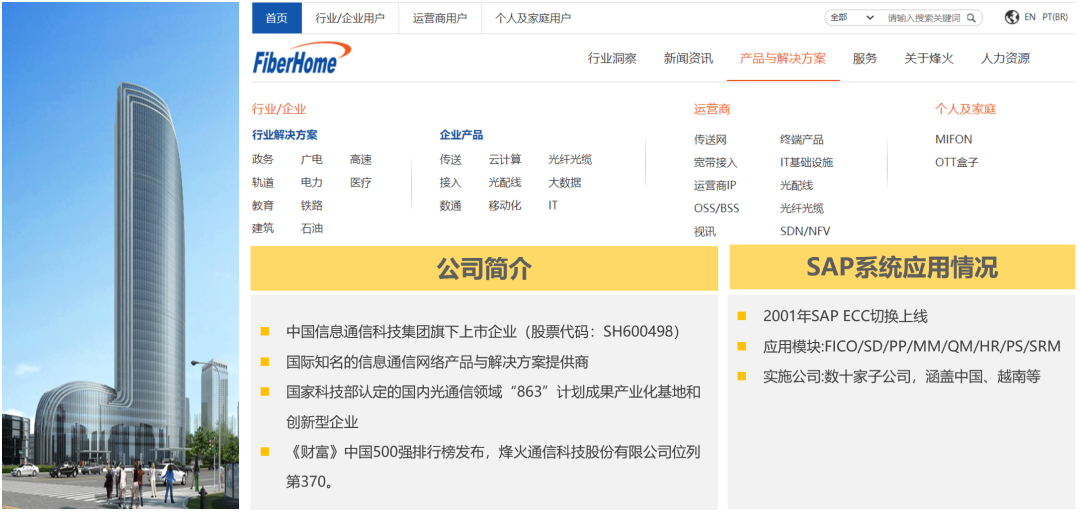The height and width of the screenshot is (512, 1080).
Task: Click the 企业产品 heading
Action: 461,135
